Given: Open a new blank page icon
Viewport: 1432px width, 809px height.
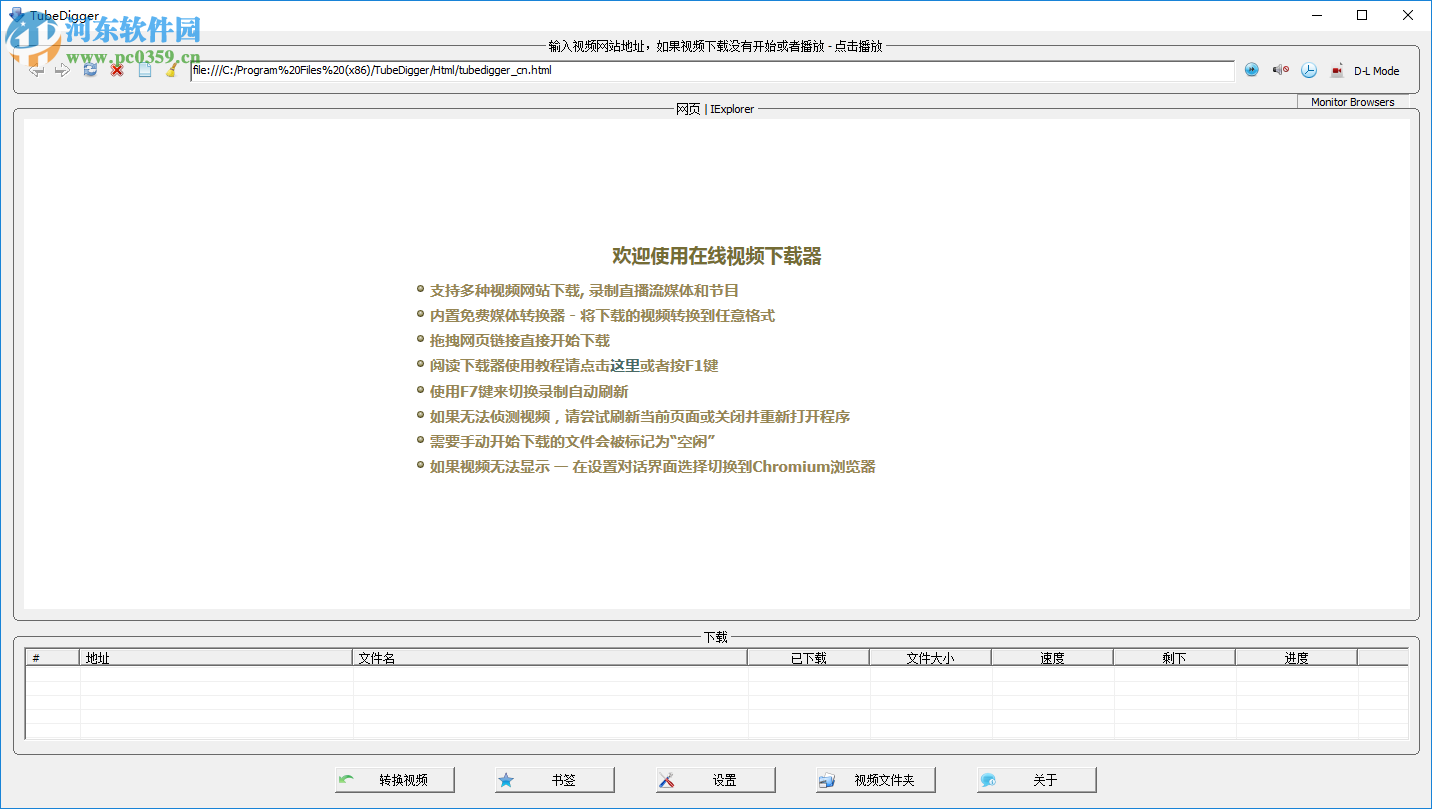Looking at the screenshot, I should 143,70.
